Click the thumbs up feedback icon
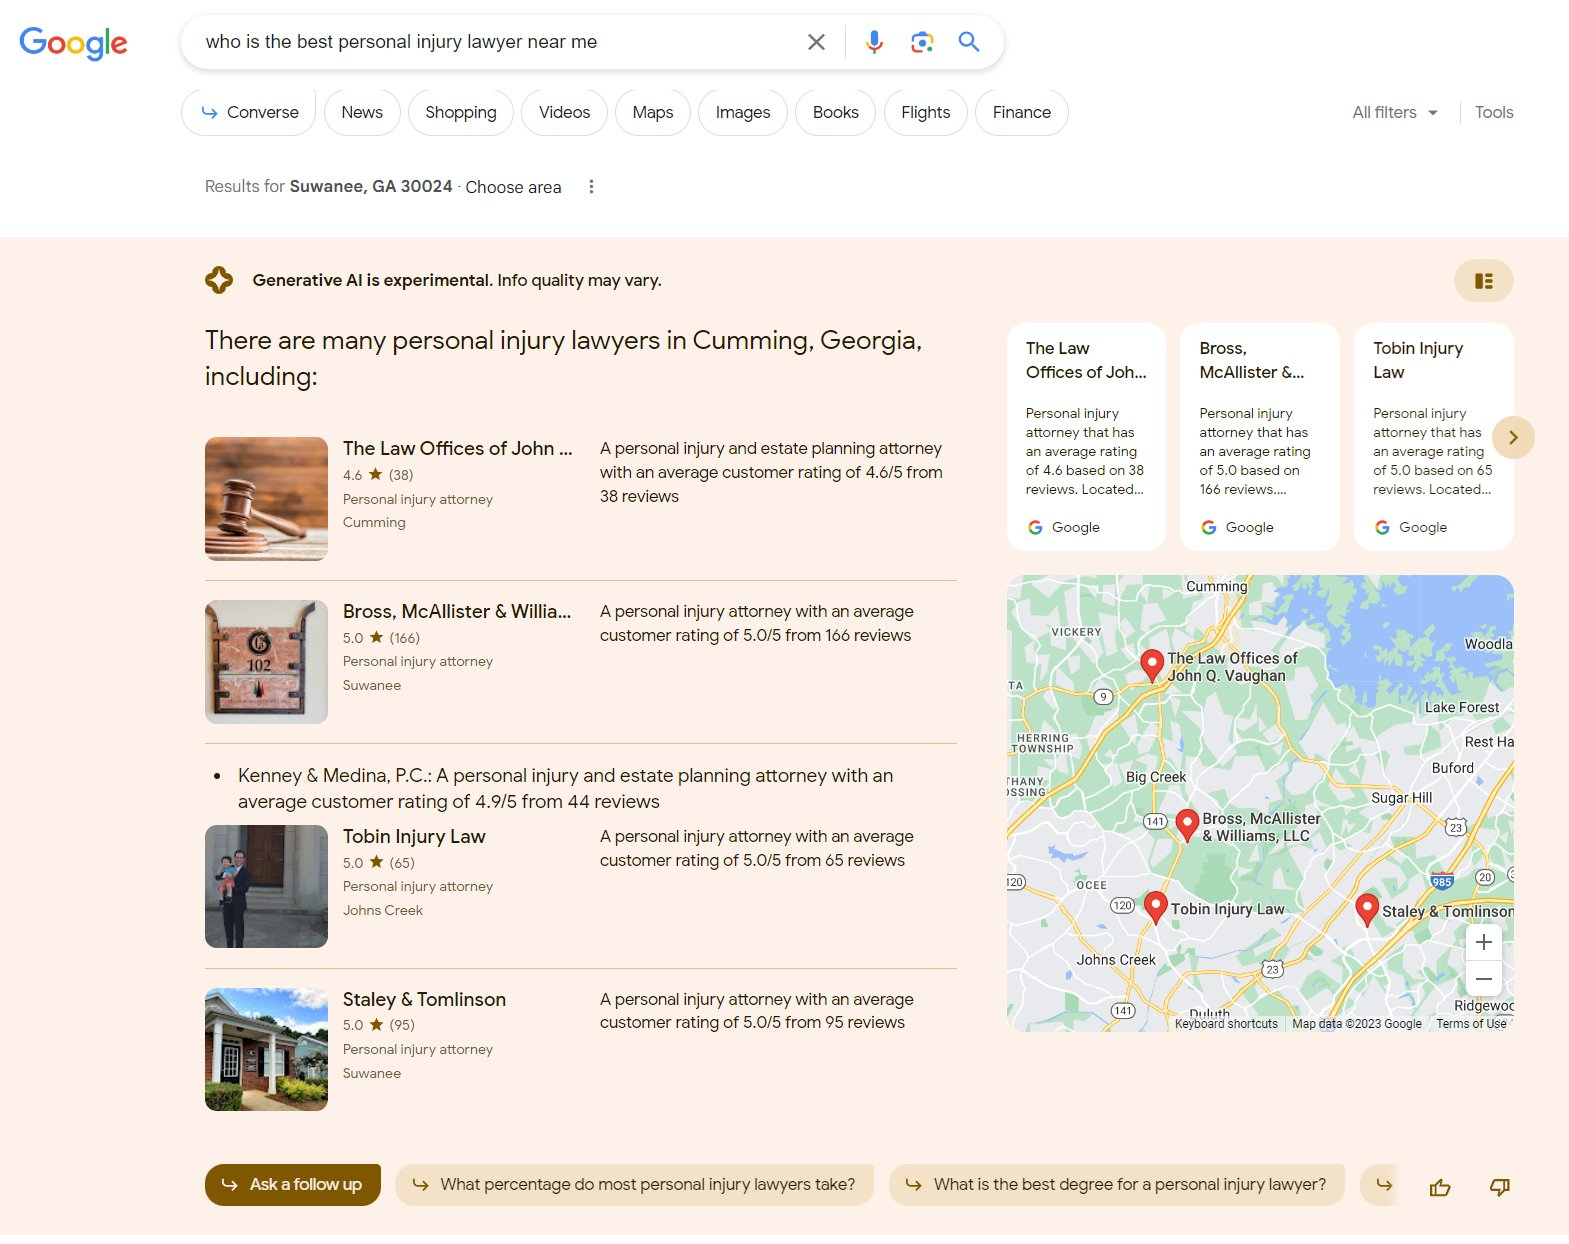This screenshot has height=1244, width=1569. tap(1439, 1187)
